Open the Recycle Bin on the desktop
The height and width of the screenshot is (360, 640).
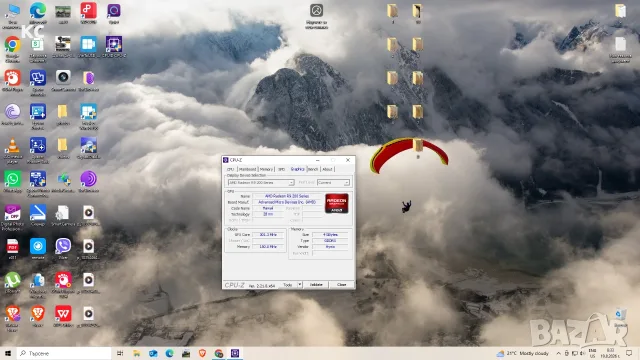(620, 318)
